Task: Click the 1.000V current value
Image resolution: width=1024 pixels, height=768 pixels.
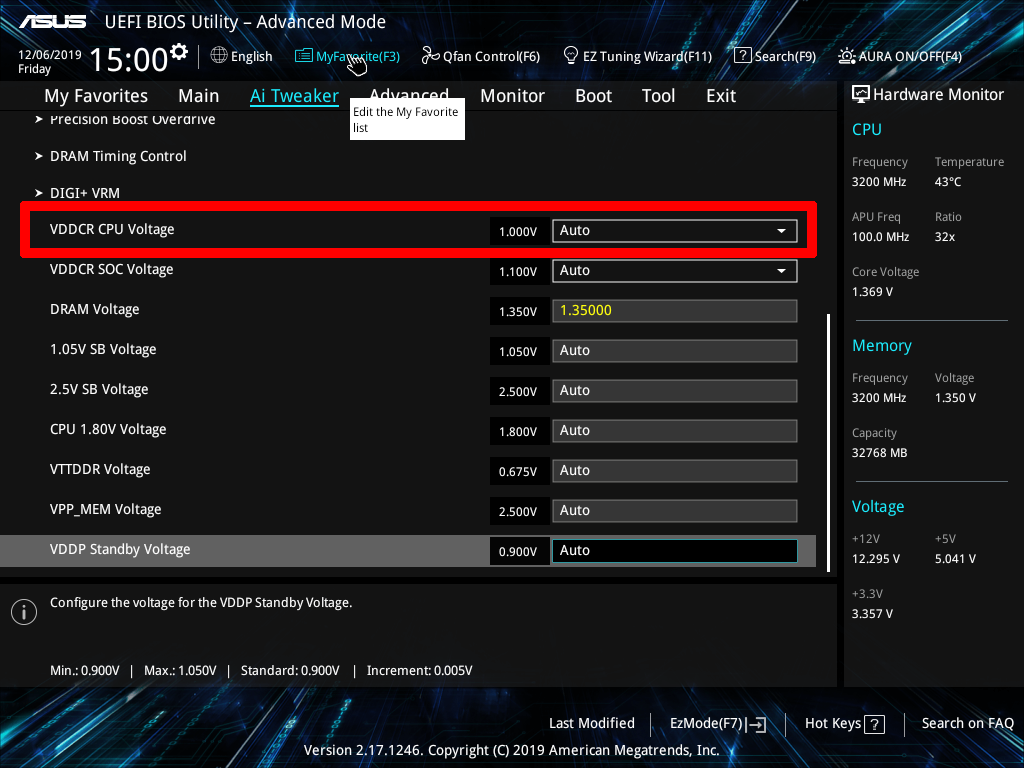Action: [x=518, y=232]
